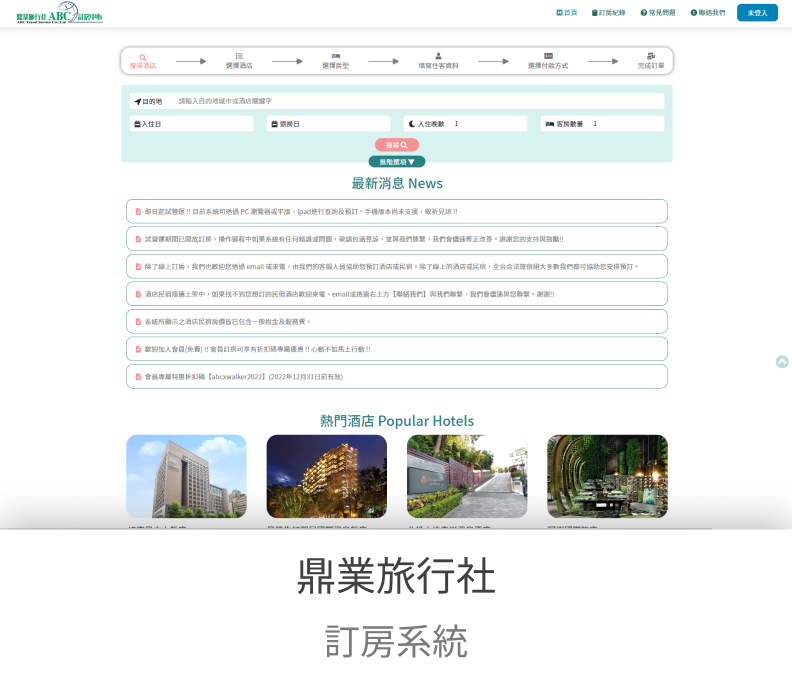Open fifth news item about taxes included
The width and height of the screenshot is (792, 688).
397,322
